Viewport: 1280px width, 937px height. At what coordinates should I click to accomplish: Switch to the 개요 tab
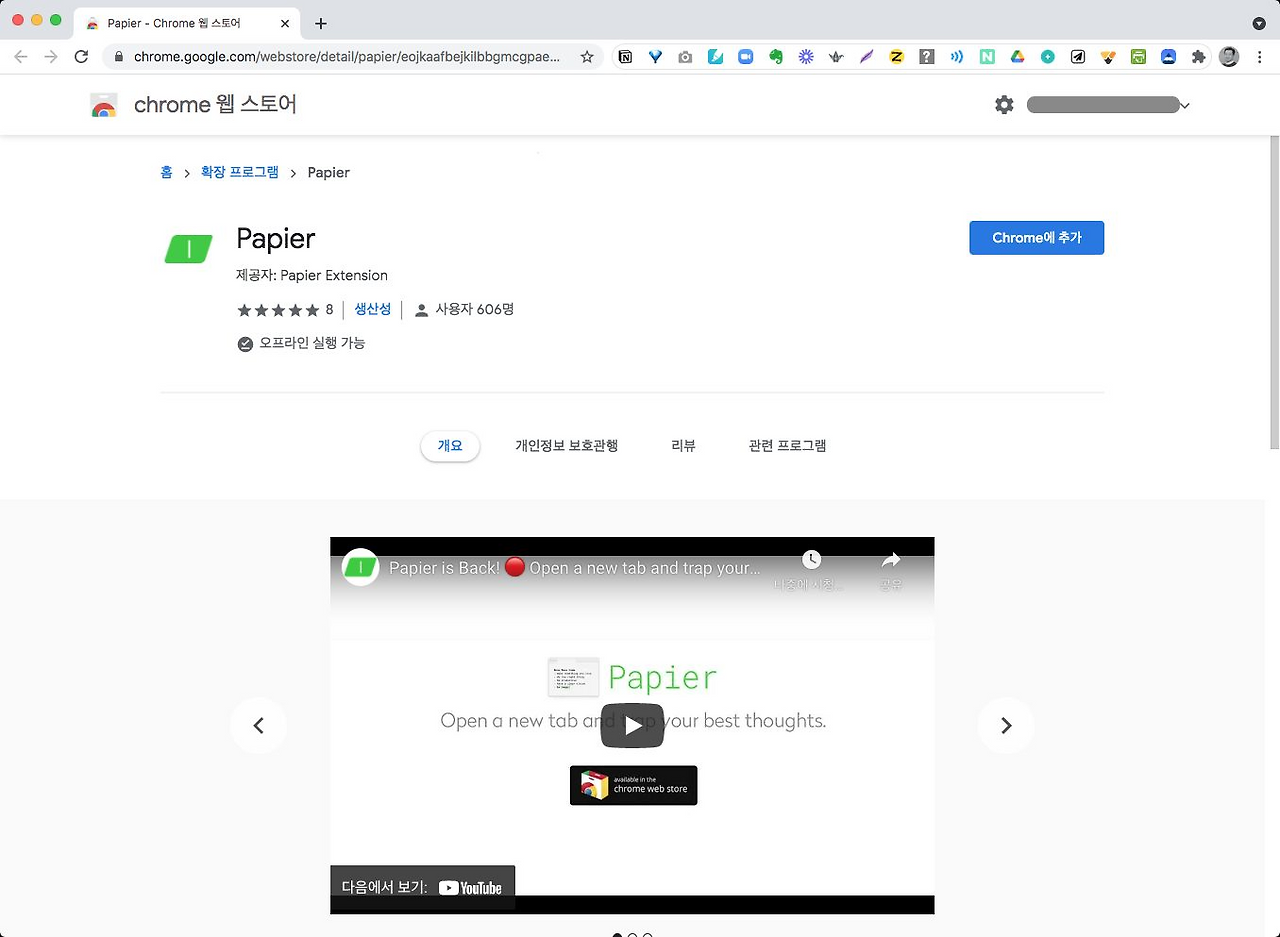click(x=450, y=446)
